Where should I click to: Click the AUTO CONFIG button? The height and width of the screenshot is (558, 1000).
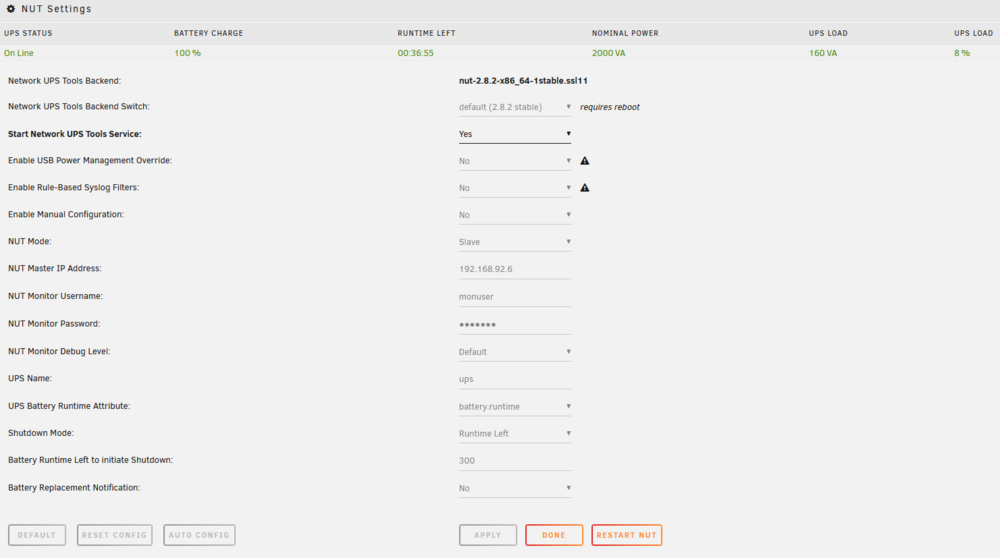click(x=199, y=535)
